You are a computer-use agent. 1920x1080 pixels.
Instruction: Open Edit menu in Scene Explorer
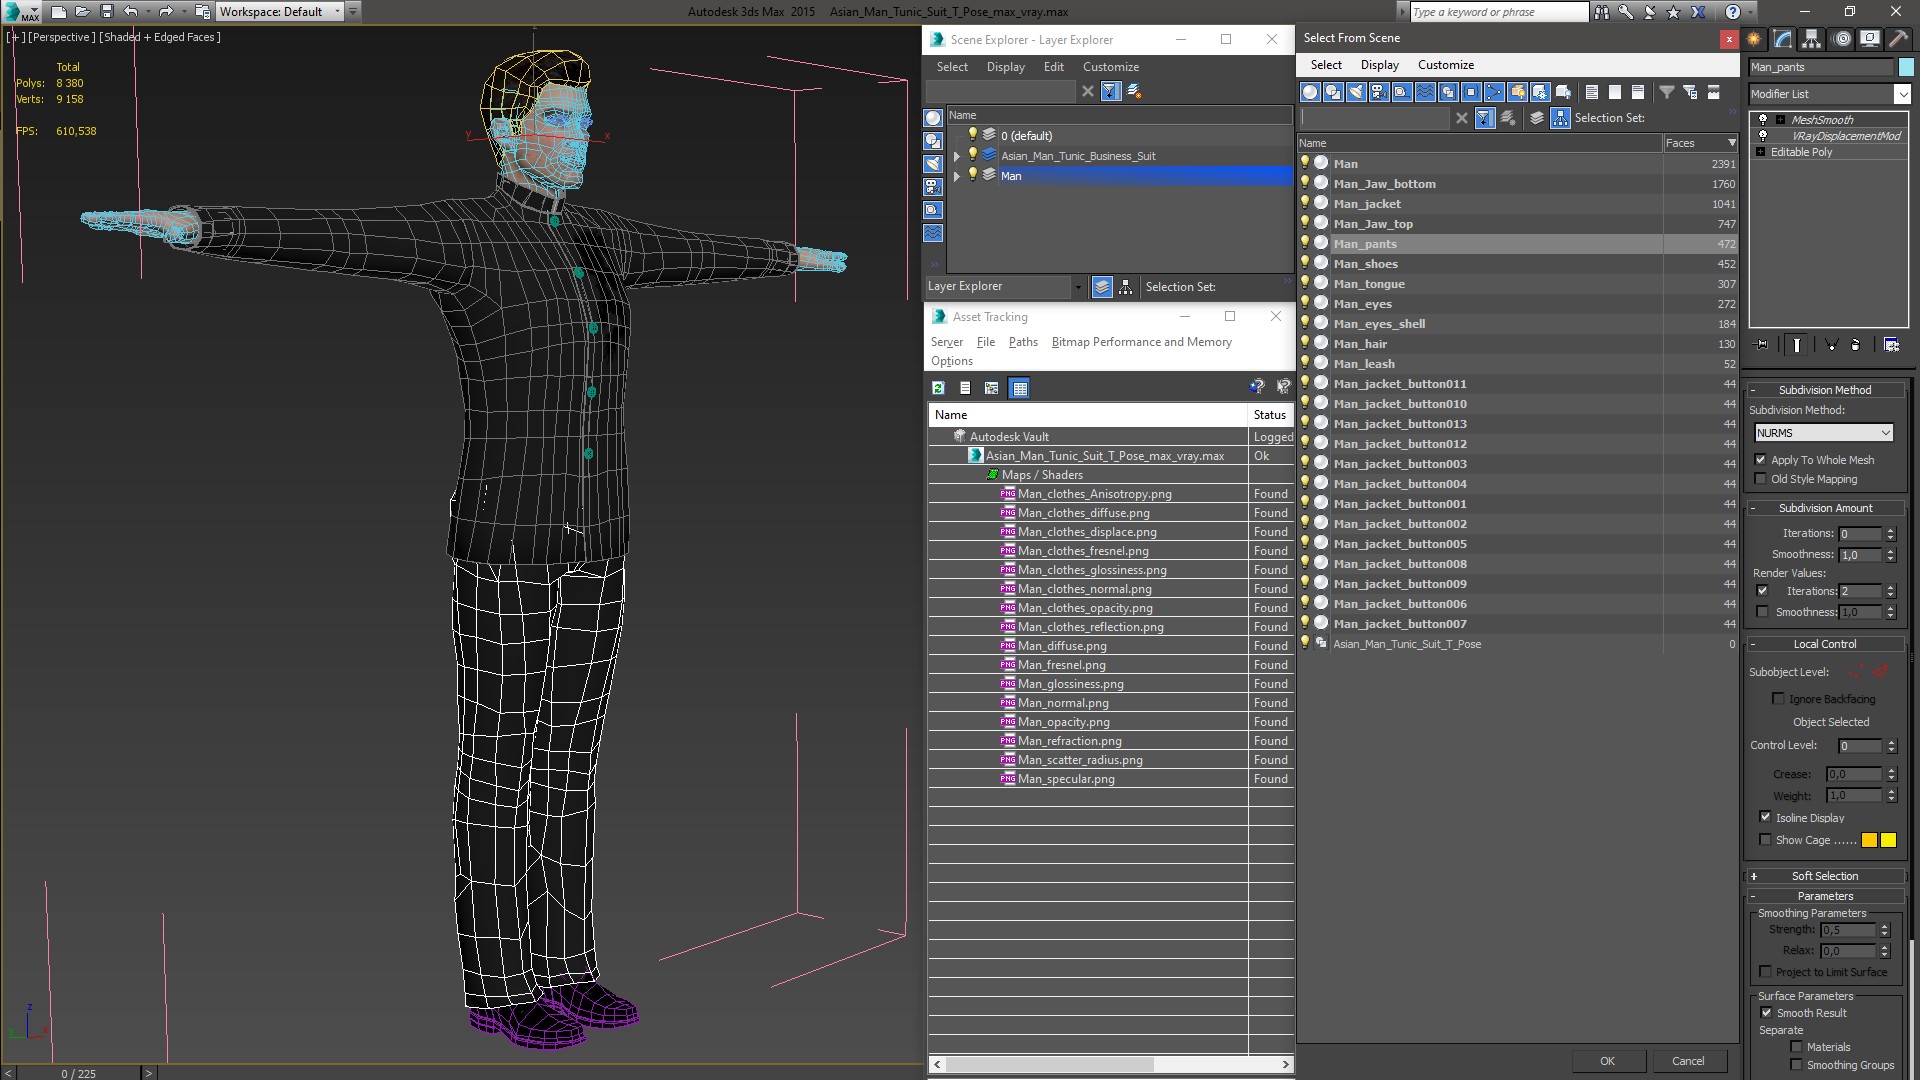[x=1053, y=67]
